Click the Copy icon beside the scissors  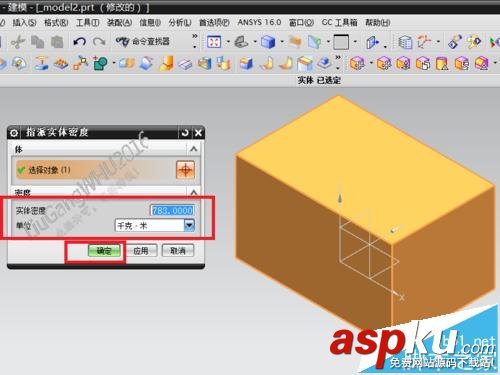pos(37,42)
